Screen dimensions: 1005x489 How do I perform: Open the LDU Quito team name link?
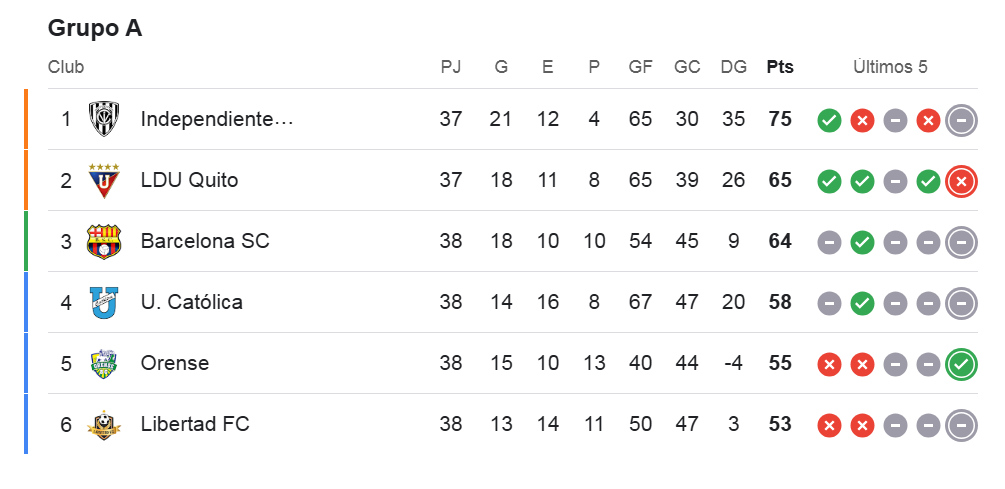190,181
